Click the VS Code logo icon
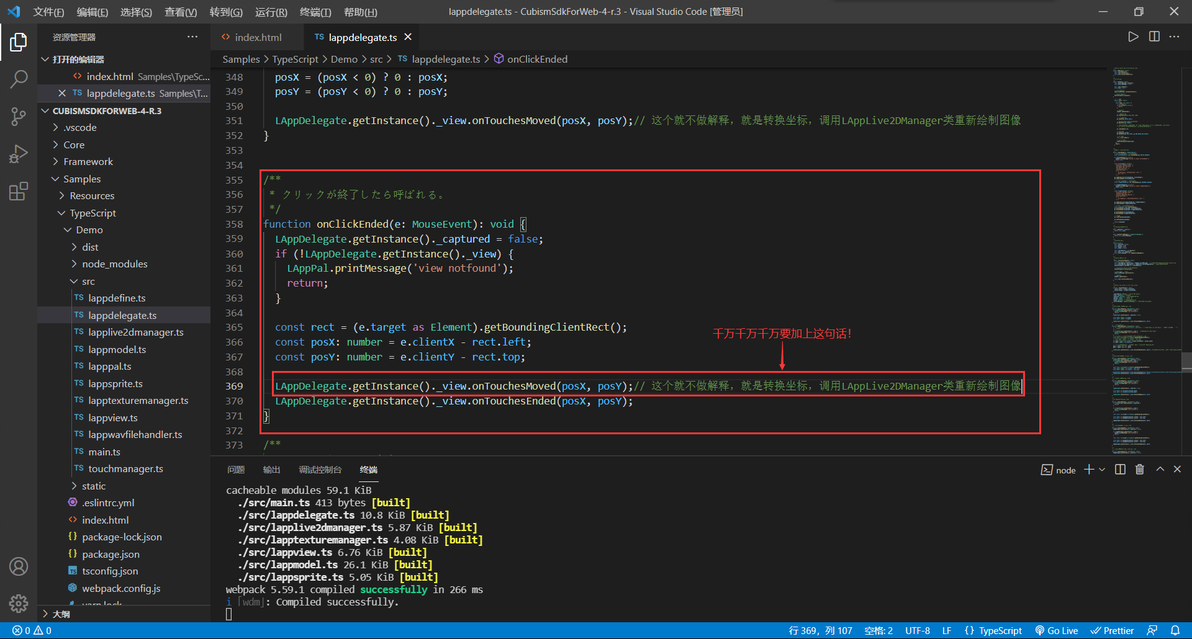This screenshot has width=1192, height=639. [x=14, y=11]
